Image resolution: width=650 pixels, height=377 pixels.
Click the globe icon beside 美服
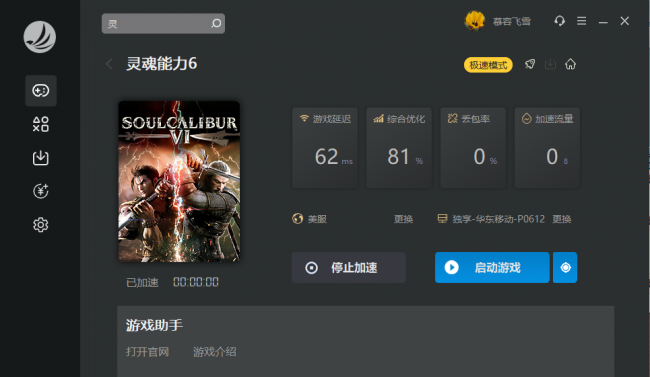(298, 219)
